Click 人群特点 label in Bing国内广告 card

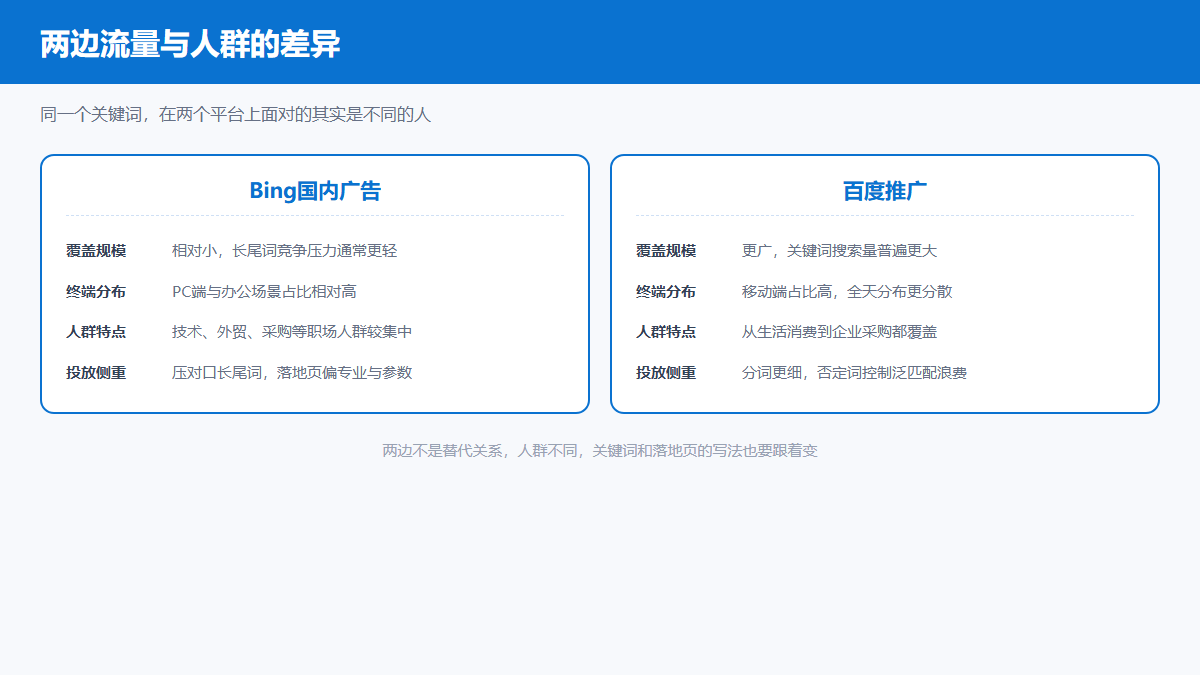(x=96, y=332)
